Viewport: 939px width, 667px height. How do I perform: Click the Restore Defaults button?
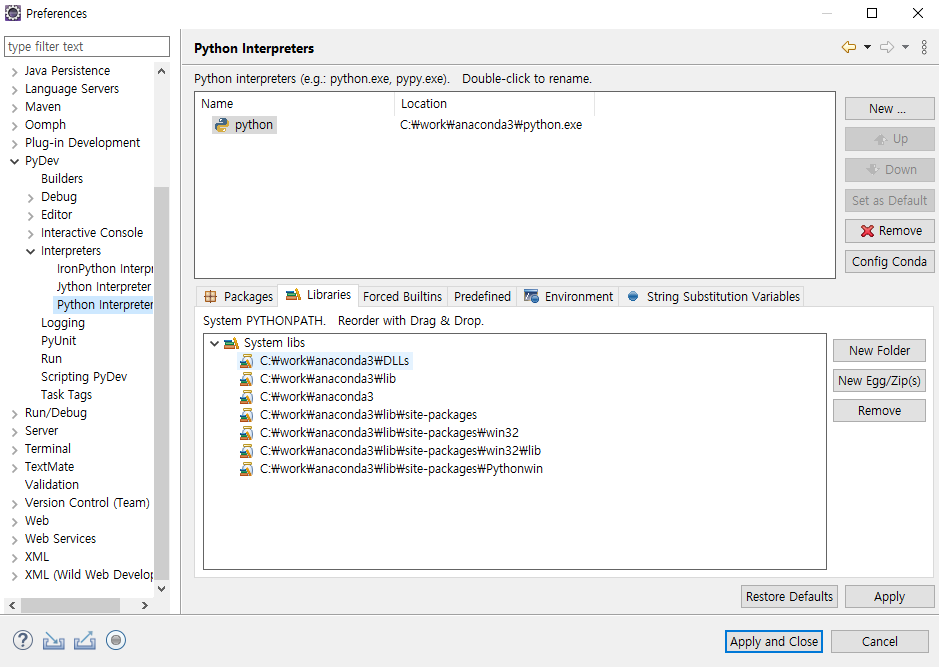(x=789, y=596)
